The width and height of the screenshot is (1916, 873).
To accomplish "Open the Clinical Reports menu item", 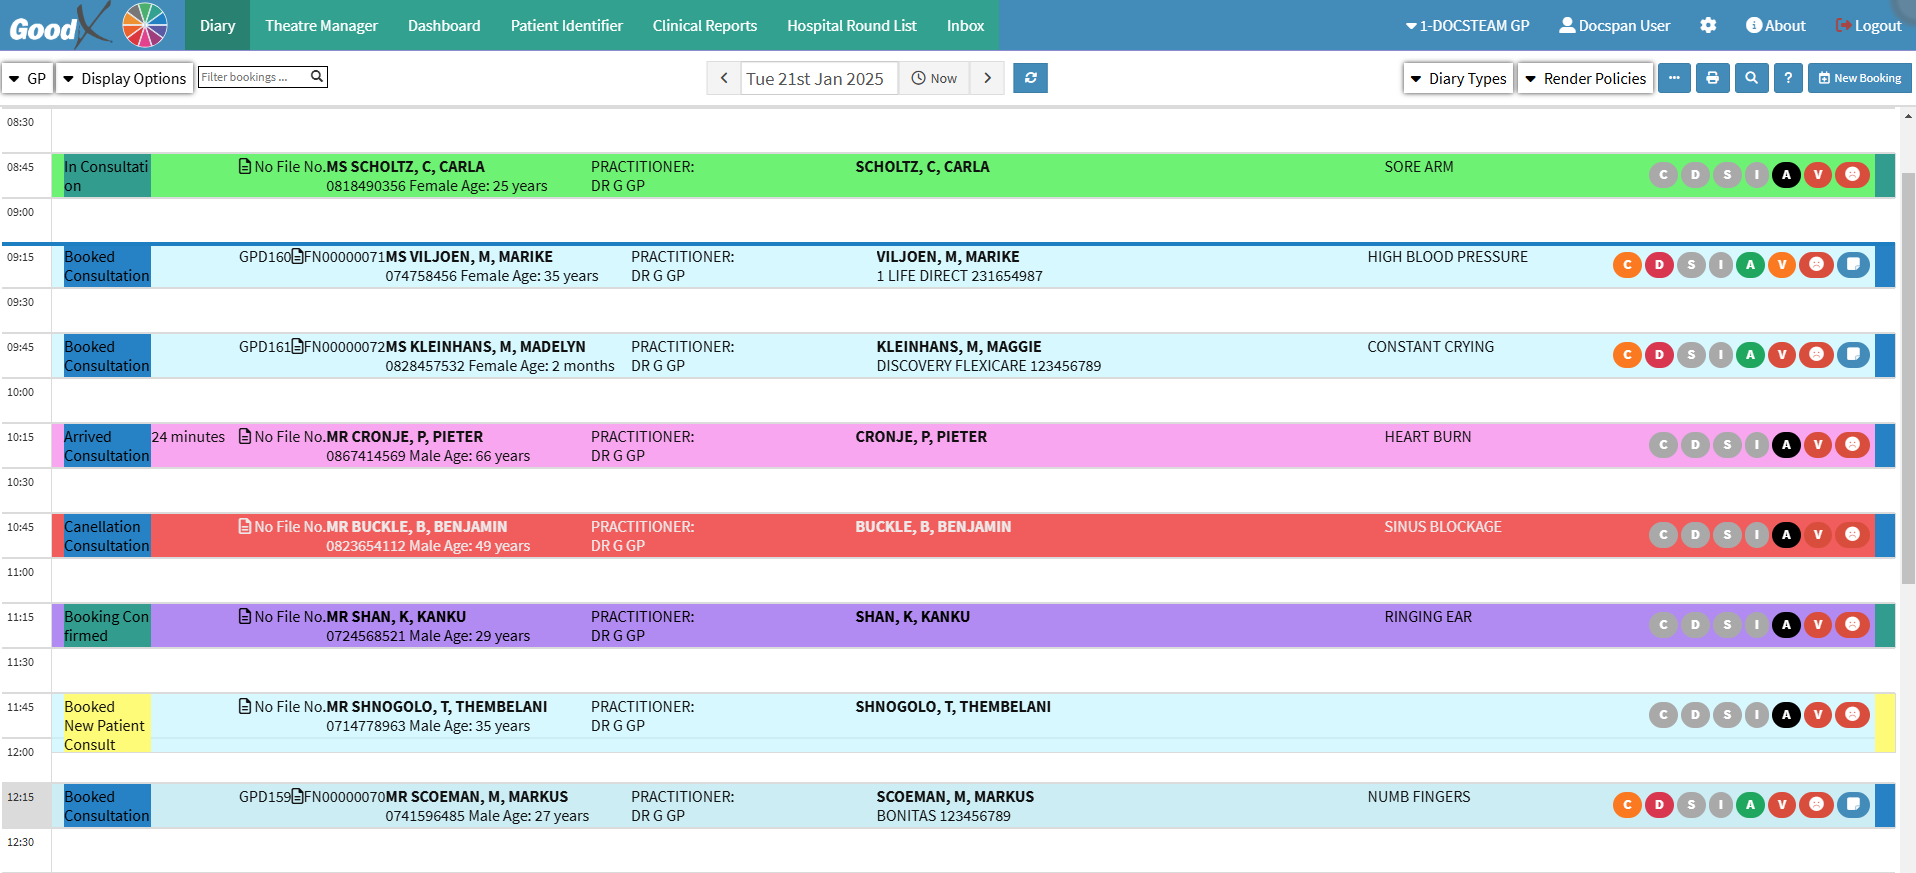I will (x=704, y=25).
